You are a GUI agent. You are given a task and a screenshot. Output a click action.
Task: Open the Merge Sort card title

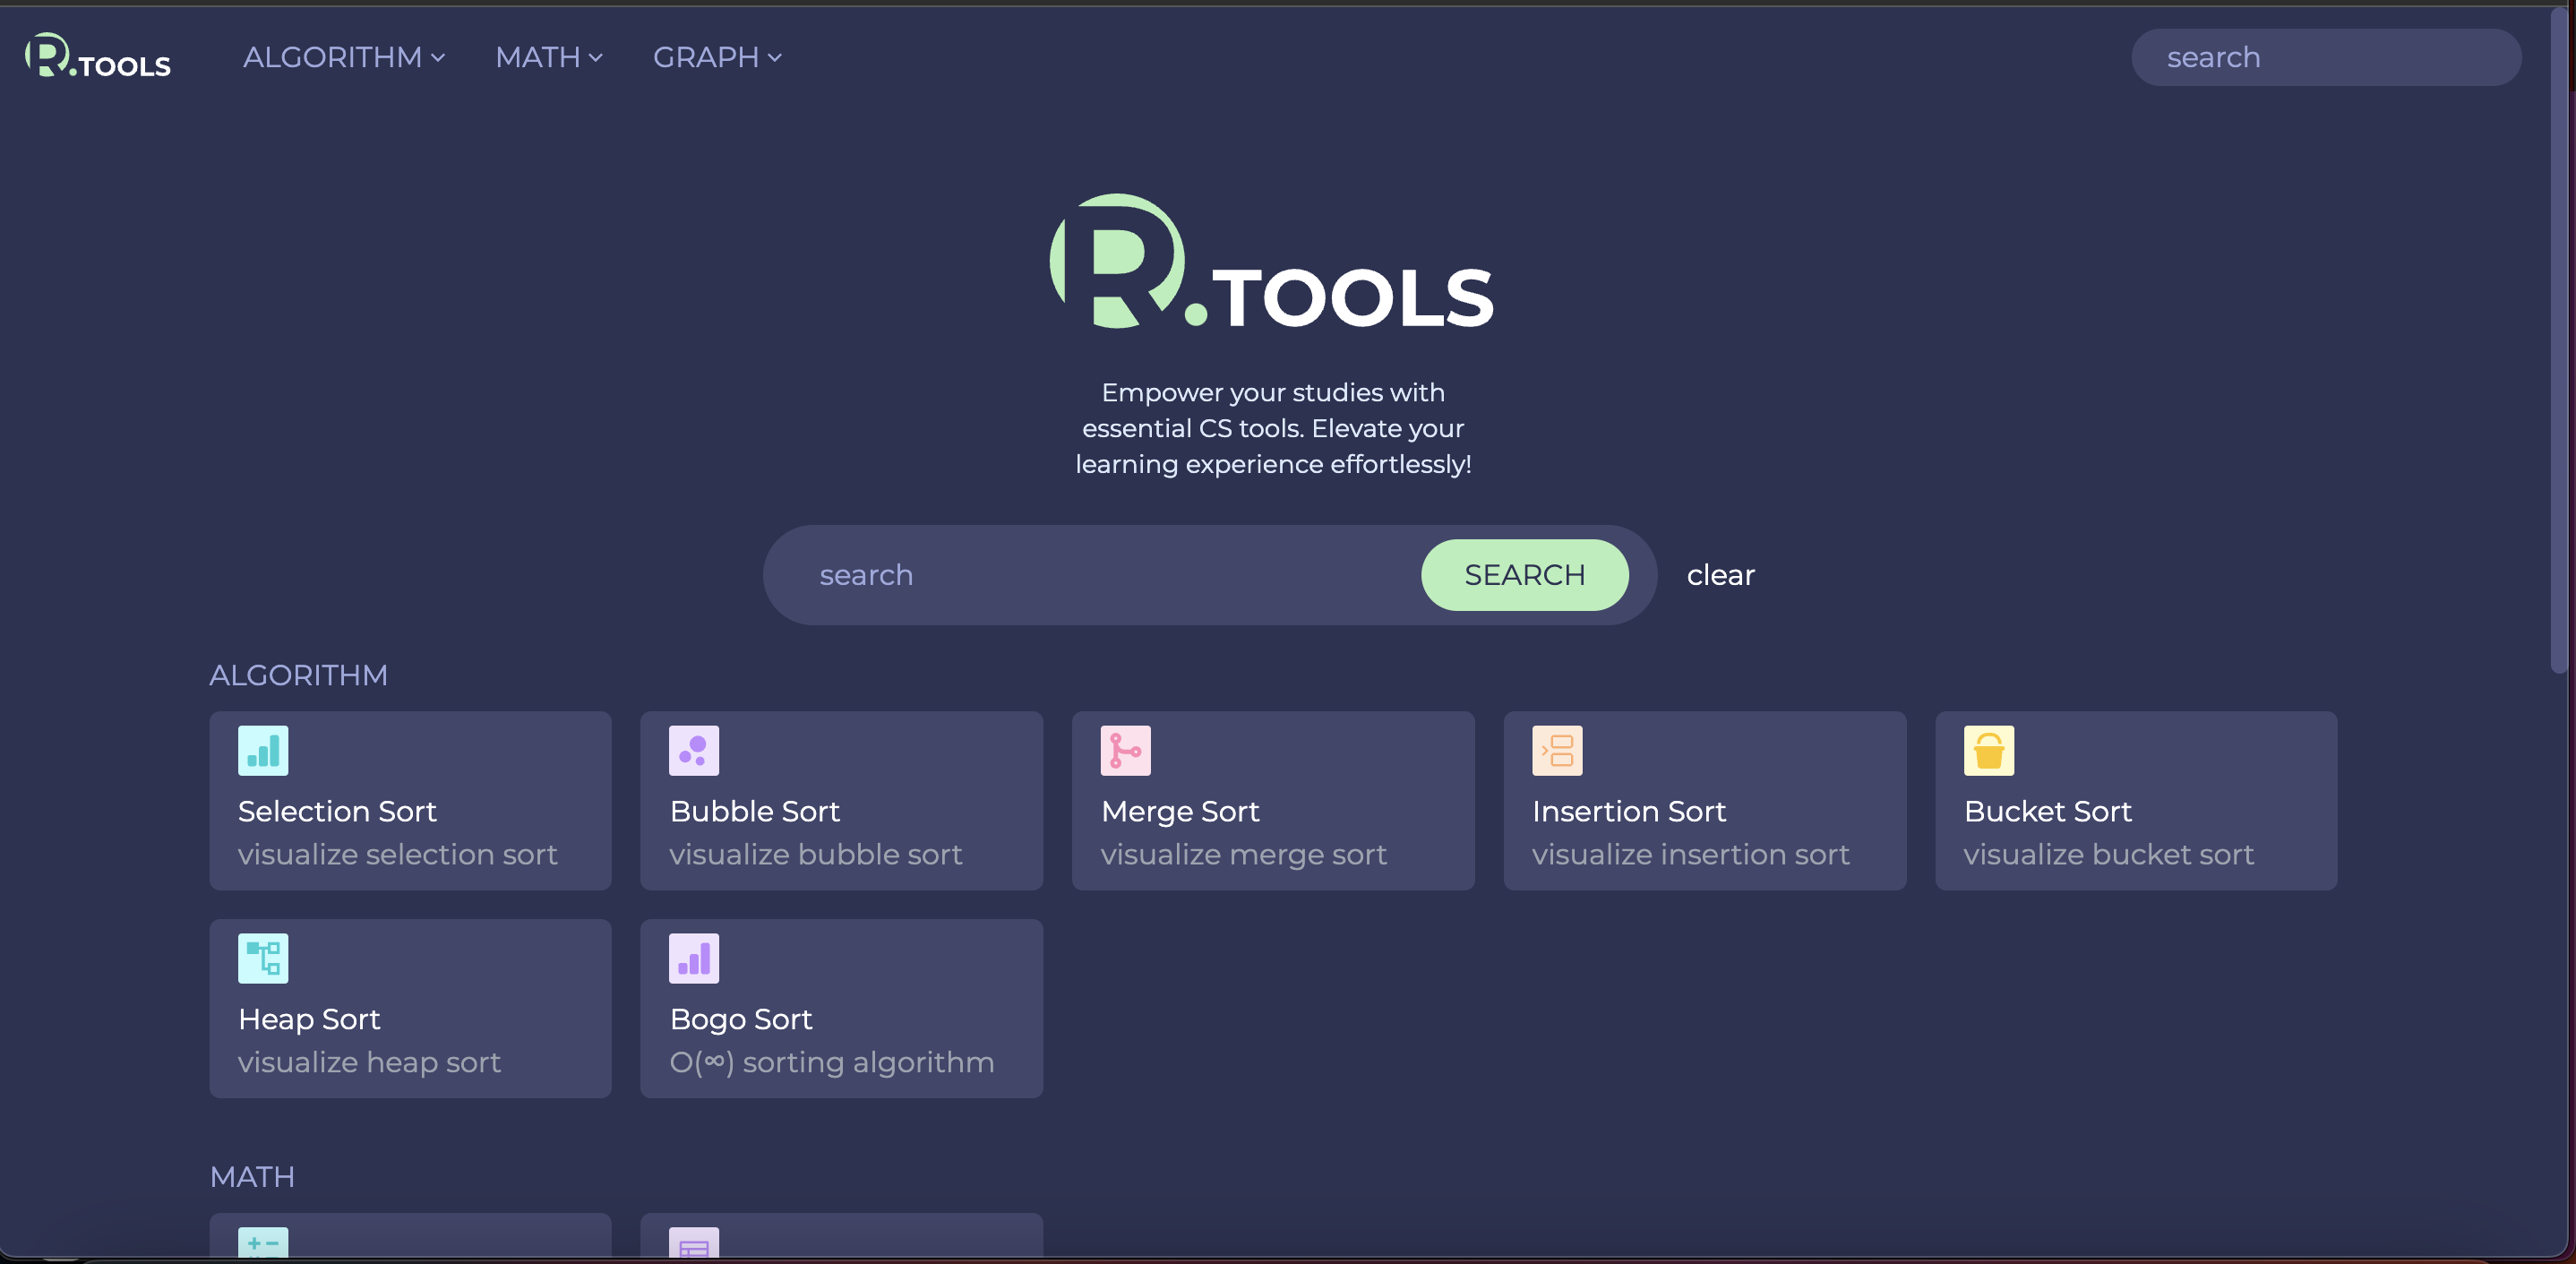pyautogui.click(x=1180, y=811)
